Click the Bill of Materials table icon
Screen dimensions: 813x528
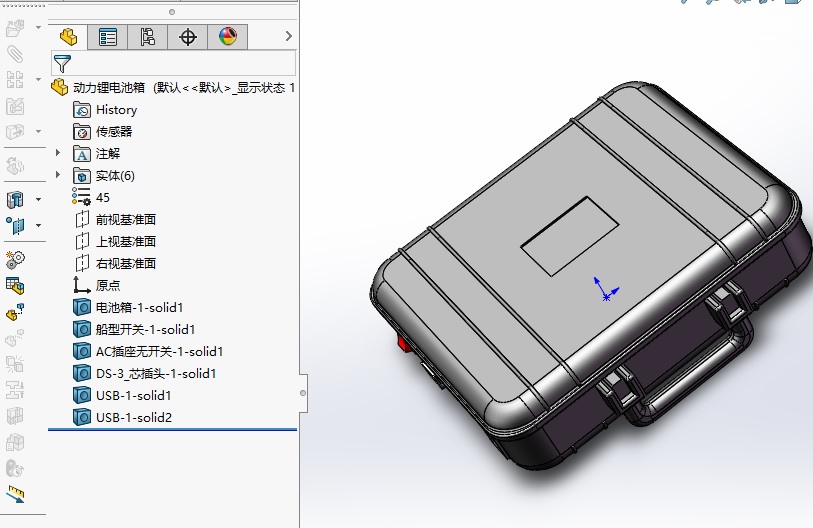click(15, 285)
